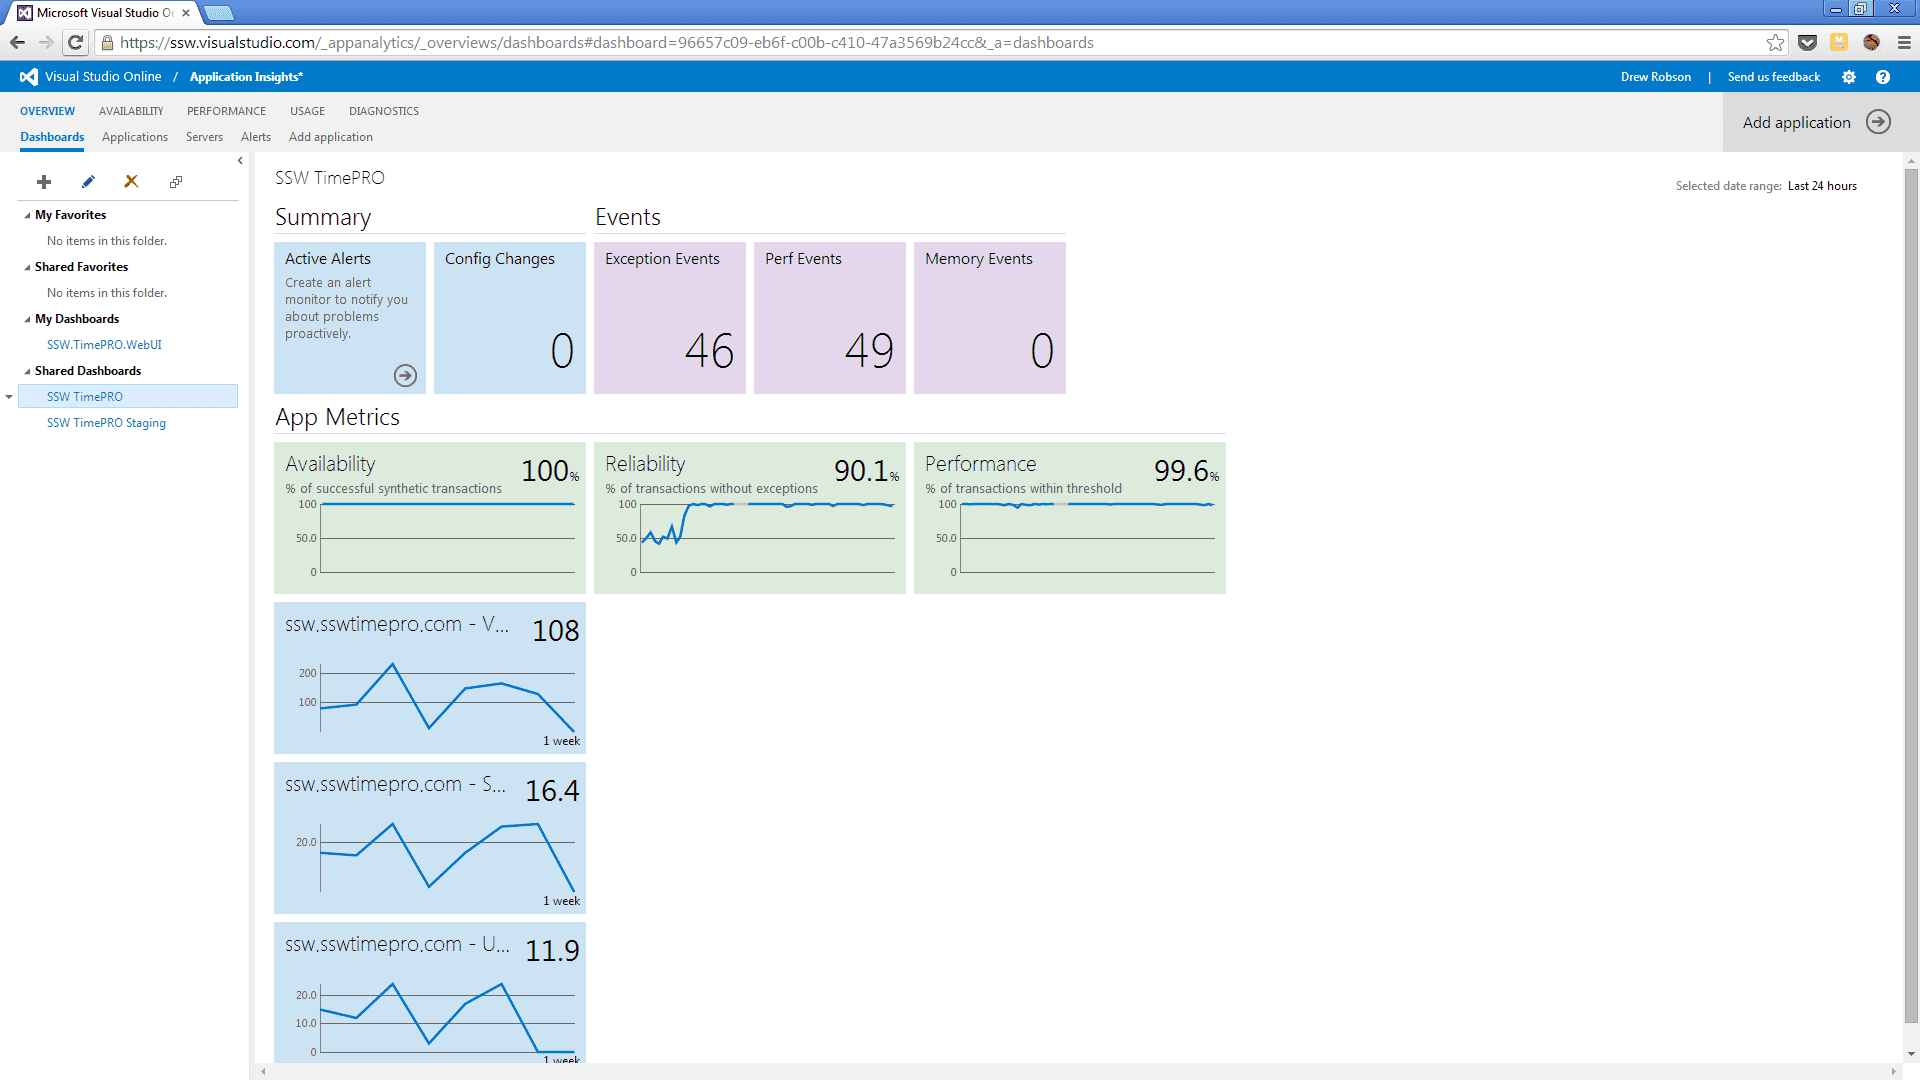The height and width of the screenshot is (1080, 1920).
Task: Click the edit dashboard pencil icon
Action: 88,182
